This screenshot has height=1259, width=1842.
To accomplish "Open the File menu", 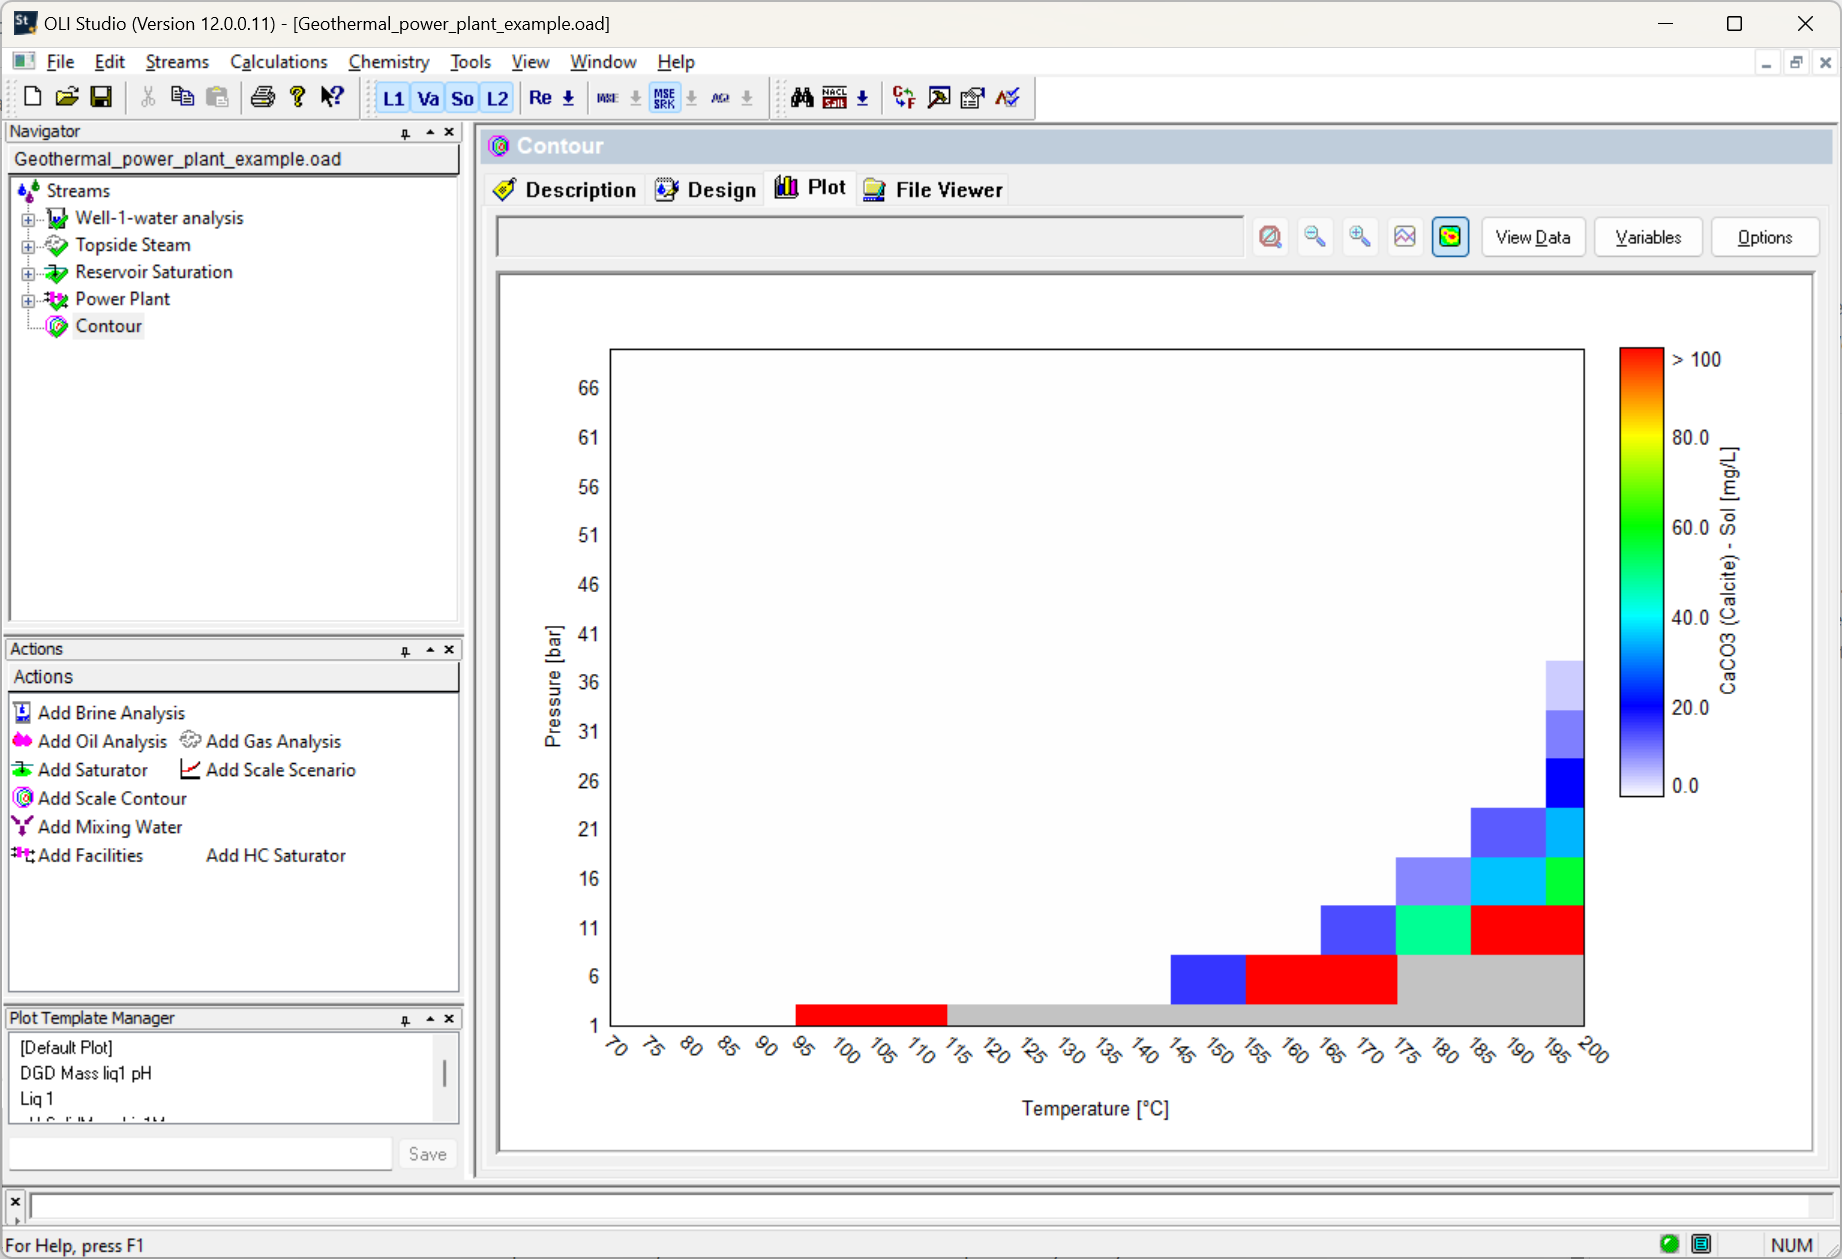I will pyautogui.click(x=60, y=62).
